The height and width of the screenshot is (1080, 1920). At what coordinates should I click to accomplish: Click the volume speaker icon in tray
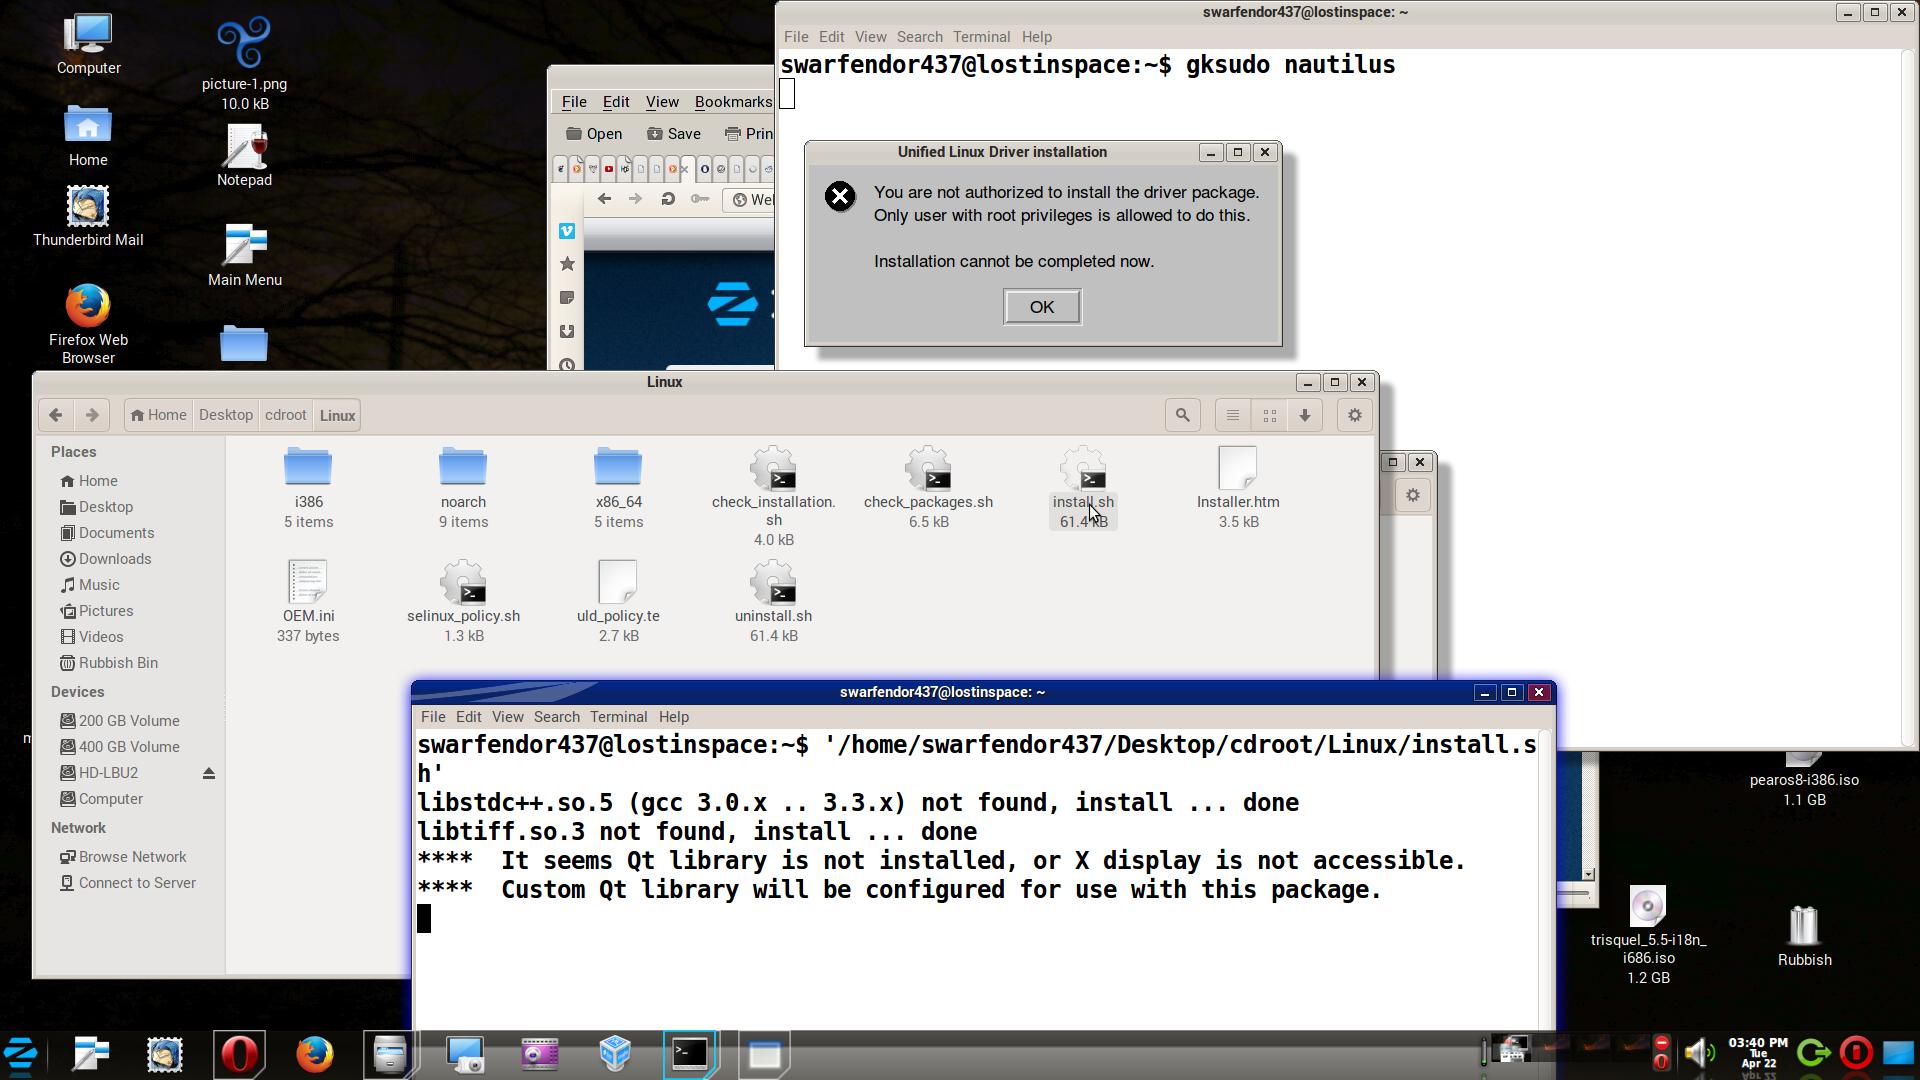[1697, 1052]
